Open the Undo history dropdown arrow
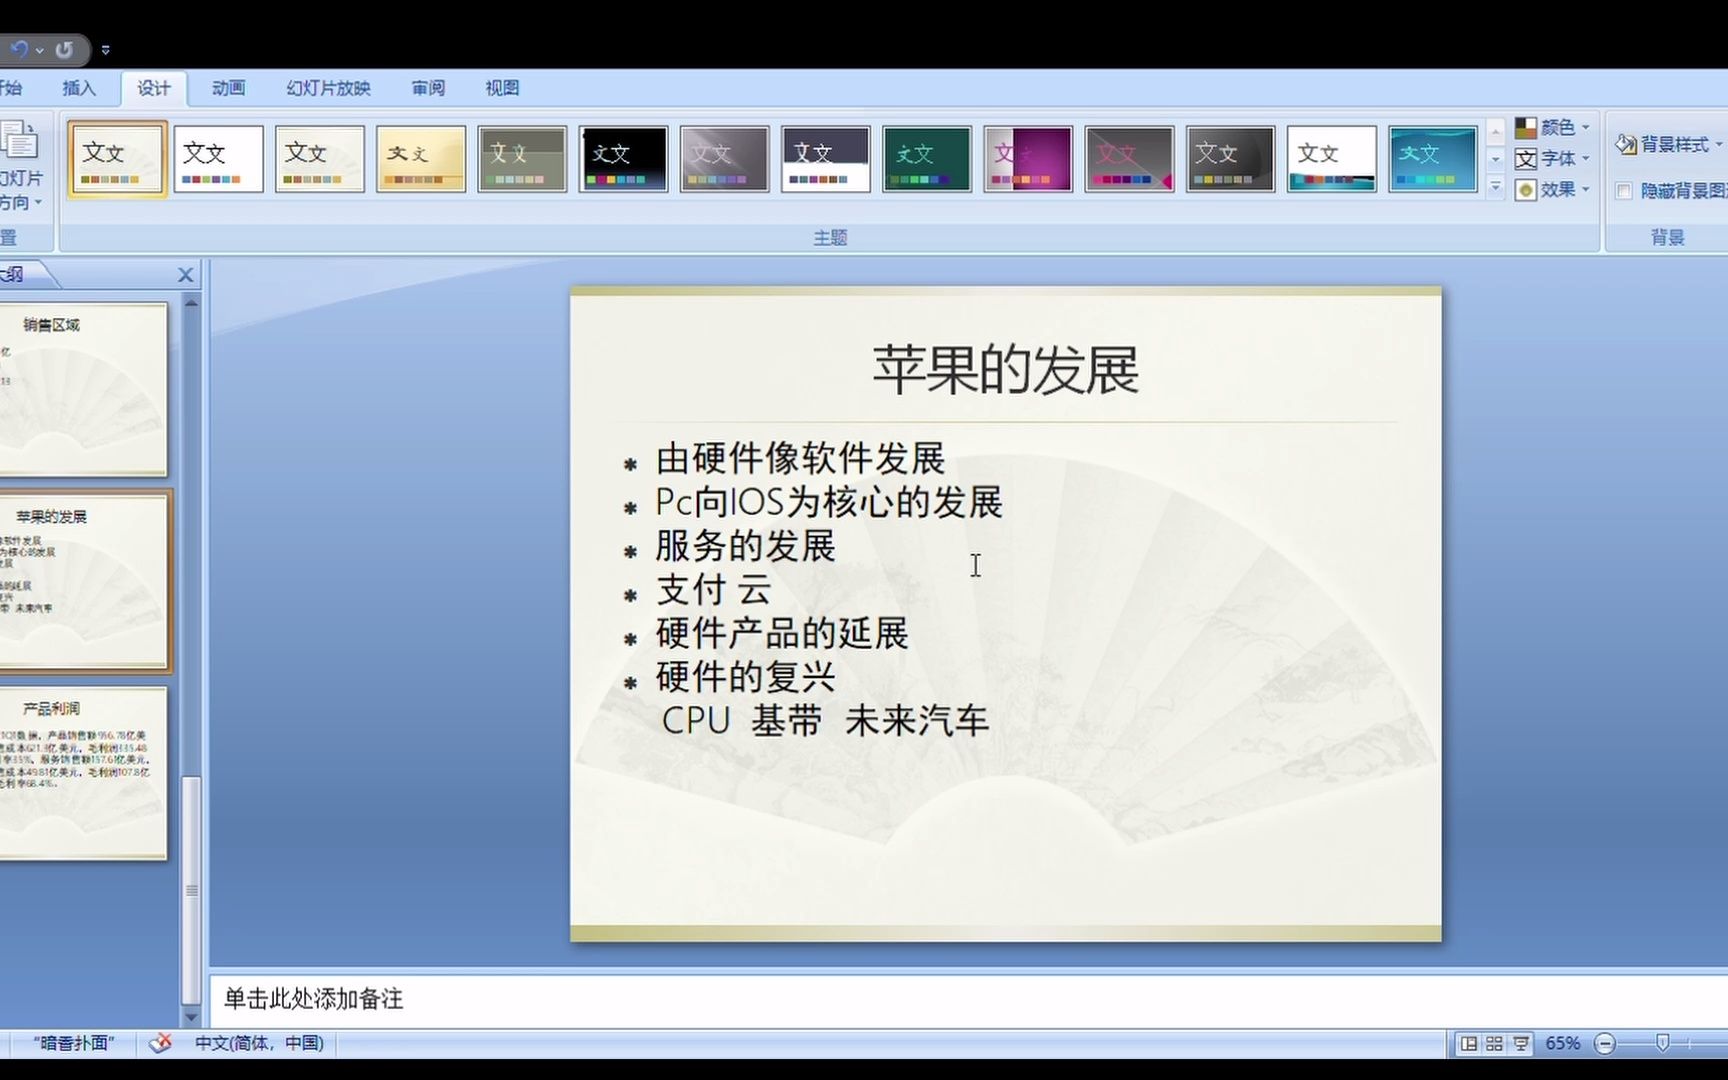The width and height of the screenshot is (1728, 1080). pos(39,49)
